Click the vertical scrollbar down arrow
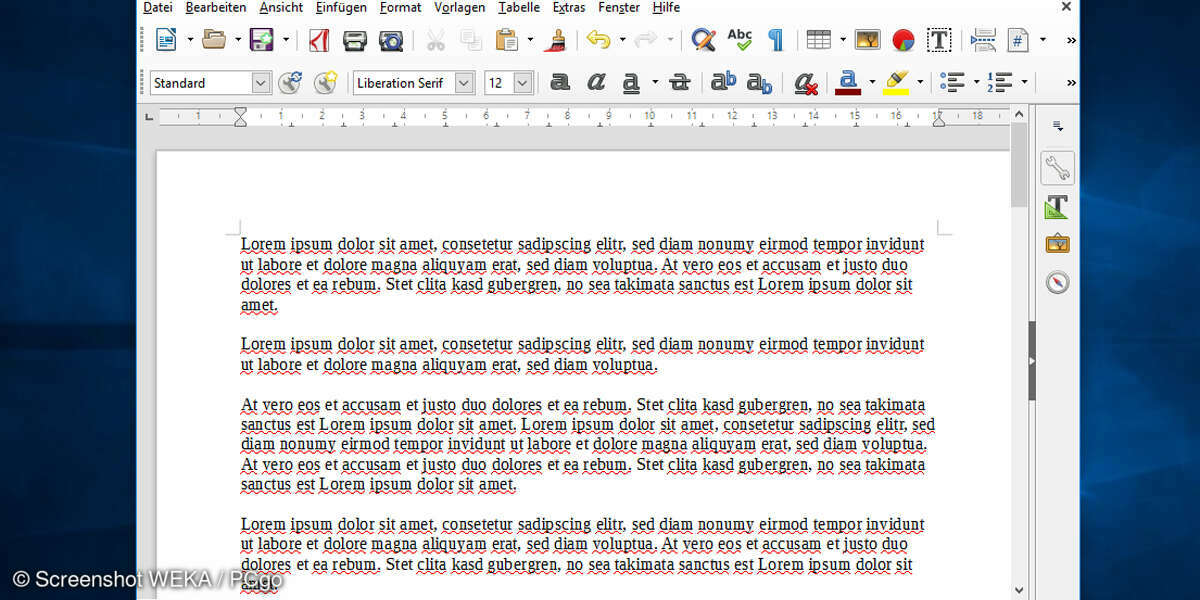1200x600 pixels. [1019, 590]
